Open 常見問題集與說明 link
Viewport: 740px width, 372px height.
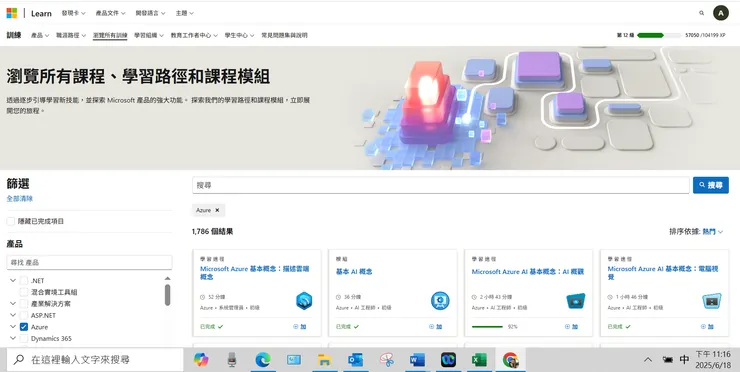pos(285,35)
